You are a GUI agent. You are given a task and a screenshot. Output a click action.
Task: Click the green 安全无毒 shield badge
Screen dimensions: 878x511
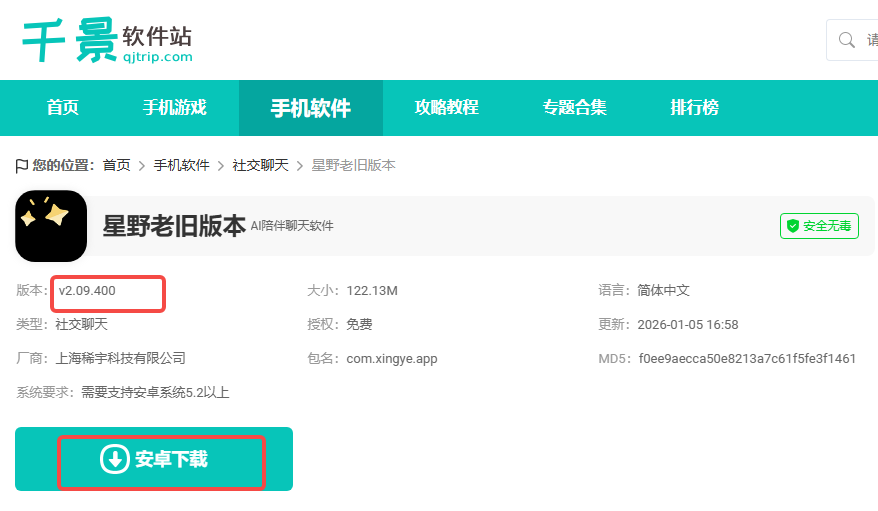pos(819,226)
